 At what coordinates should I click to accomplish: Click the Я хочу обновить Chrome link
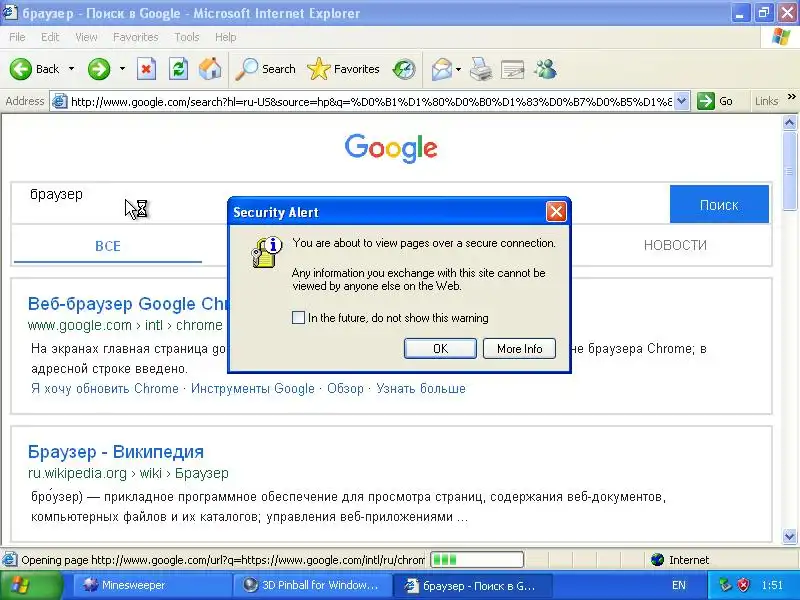click(x=105, y=388)
